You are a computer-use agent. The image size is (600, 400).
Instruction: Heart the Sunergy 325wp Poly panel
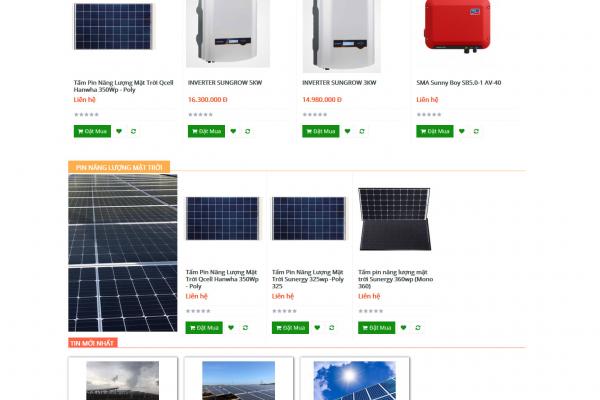318,327
